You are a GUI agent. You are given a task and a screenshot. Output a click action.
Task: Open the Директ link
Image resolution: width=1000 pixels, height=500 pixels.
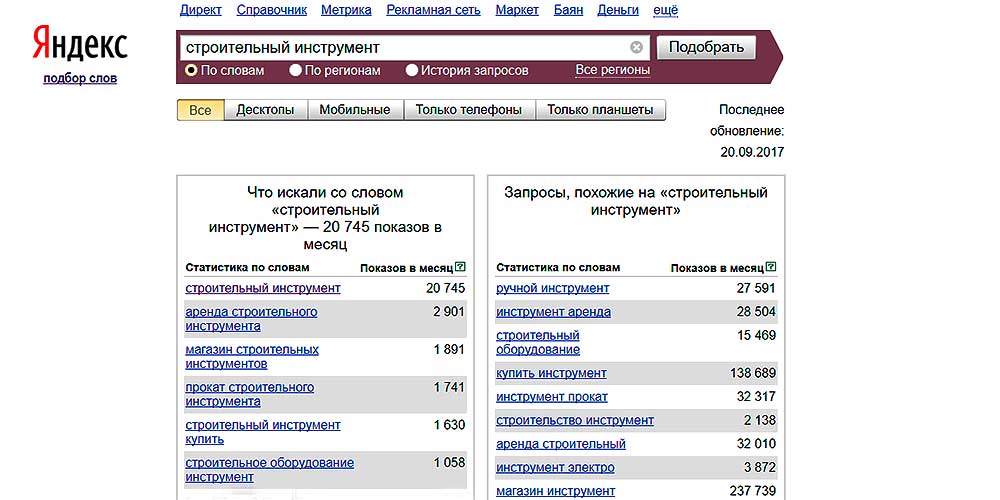201,10
